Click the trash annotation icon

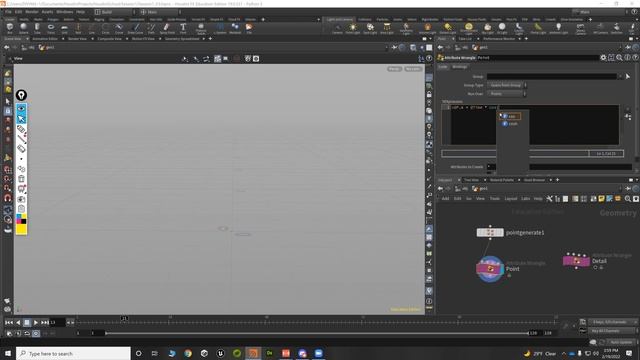(21, 179)
